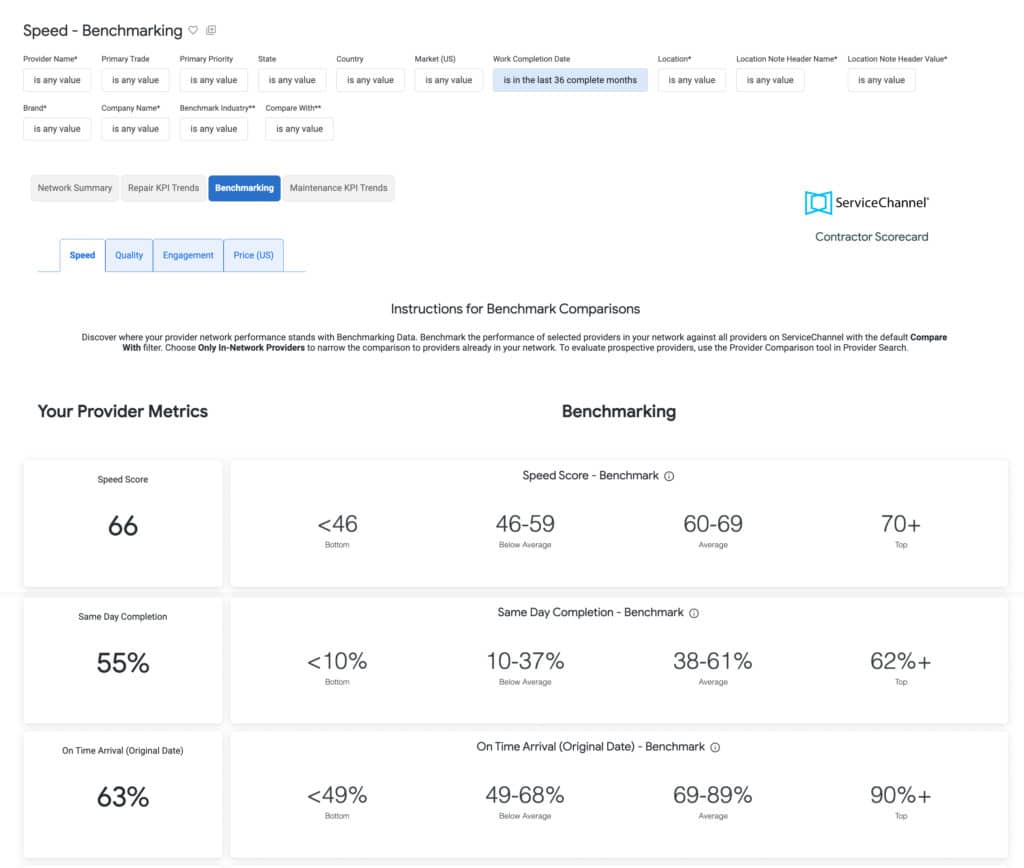Click the ServiceChannel logo

(x=868, y=201)
